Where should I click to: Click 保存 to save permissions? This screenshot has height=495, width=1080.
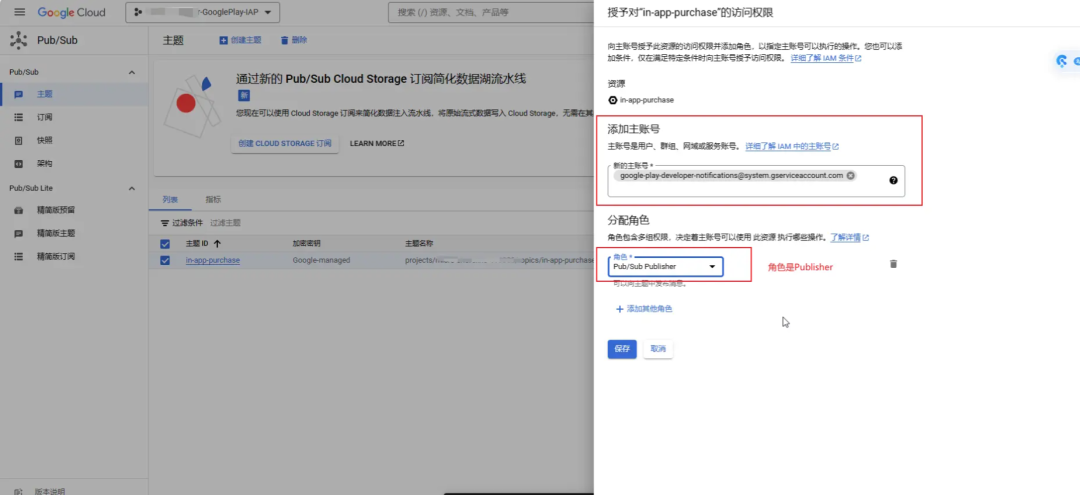click(622, 349)
